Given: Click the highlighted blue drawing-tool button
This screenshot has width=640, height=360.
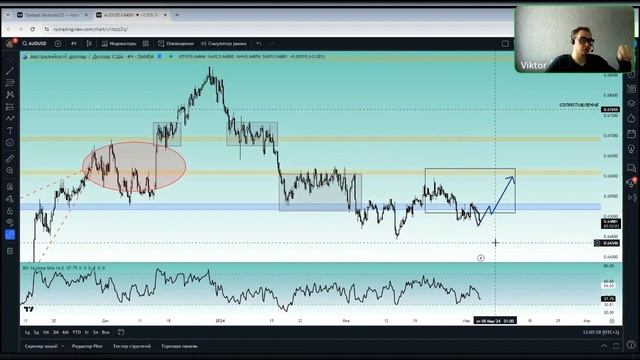Looking at the screenshot, I should click(10, 235).
